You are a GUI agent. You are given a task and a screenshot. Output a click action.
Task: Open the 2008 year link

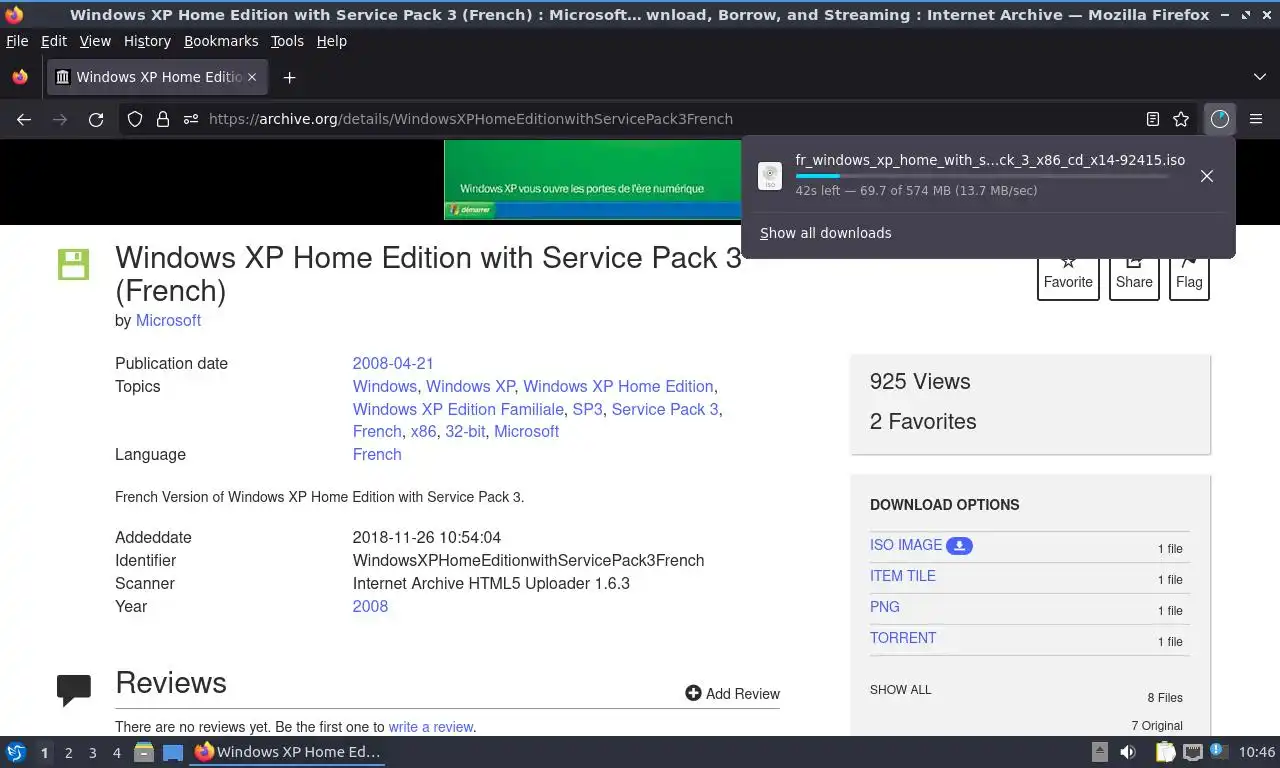370,606
